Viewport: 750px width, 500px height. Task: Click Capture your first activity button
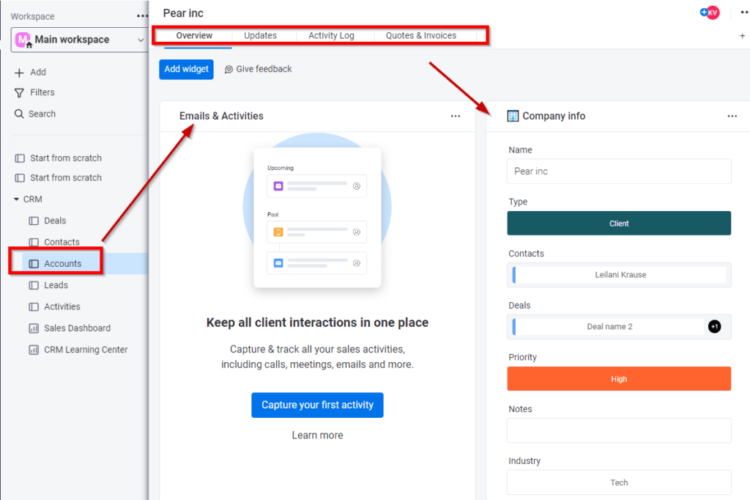(317, 405)
